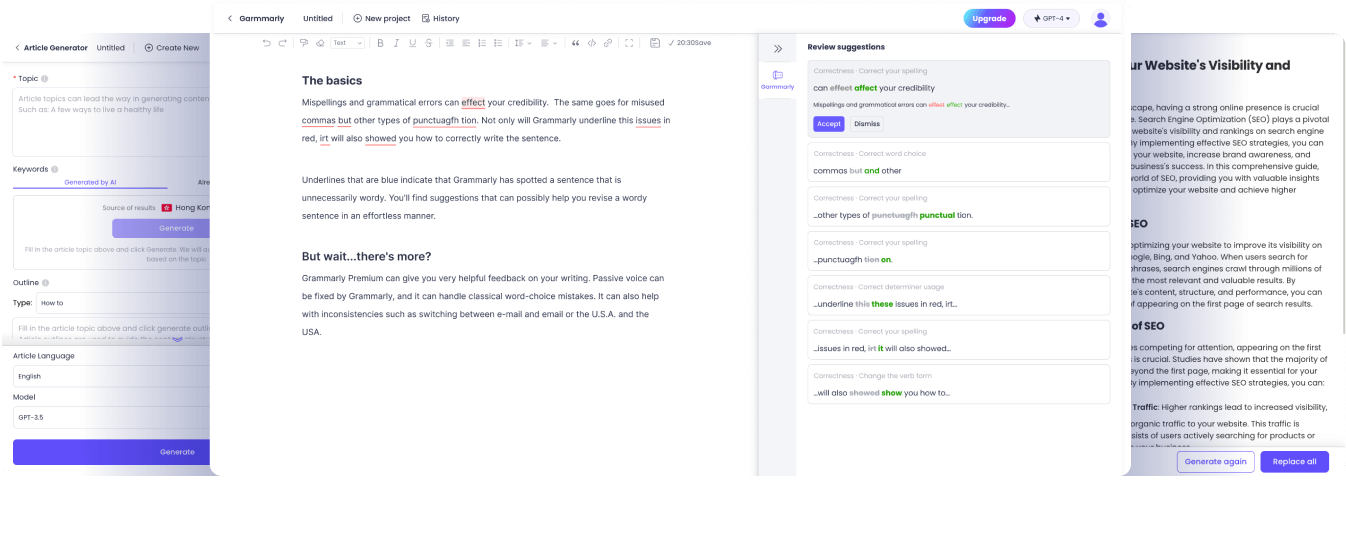Open the user profile avatar
The height and width of the screenshot is (550, 1346).
tap(1100, 18)
